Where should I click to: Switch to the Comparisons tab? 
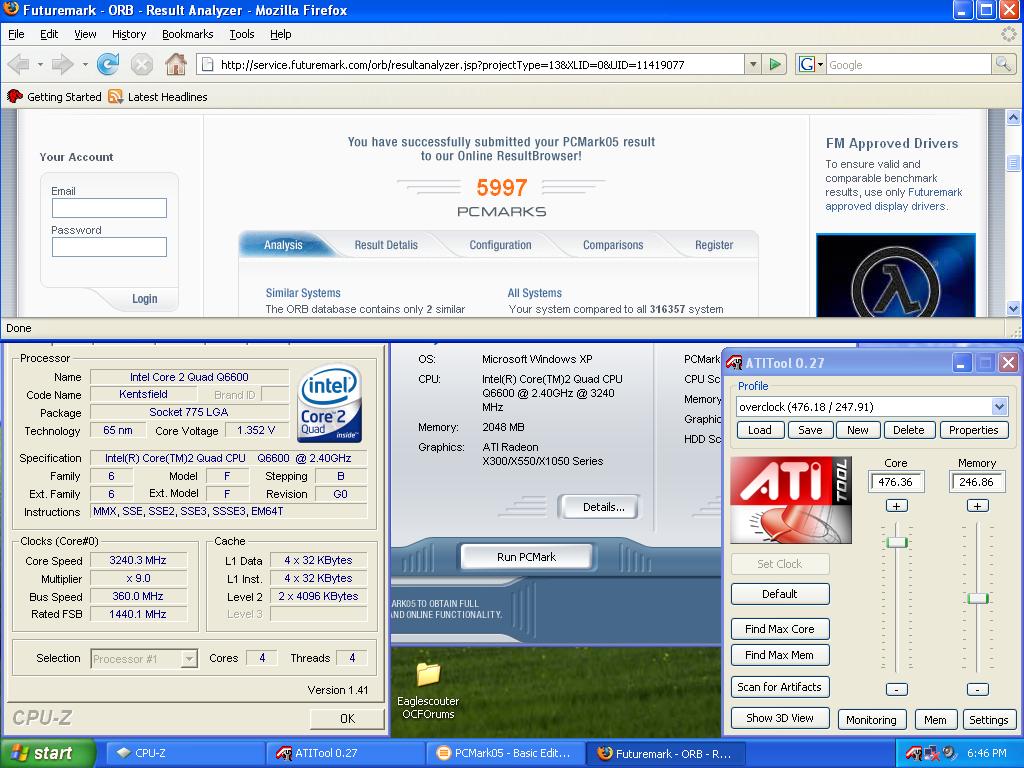pyautogui.click(x=613, y=245)
